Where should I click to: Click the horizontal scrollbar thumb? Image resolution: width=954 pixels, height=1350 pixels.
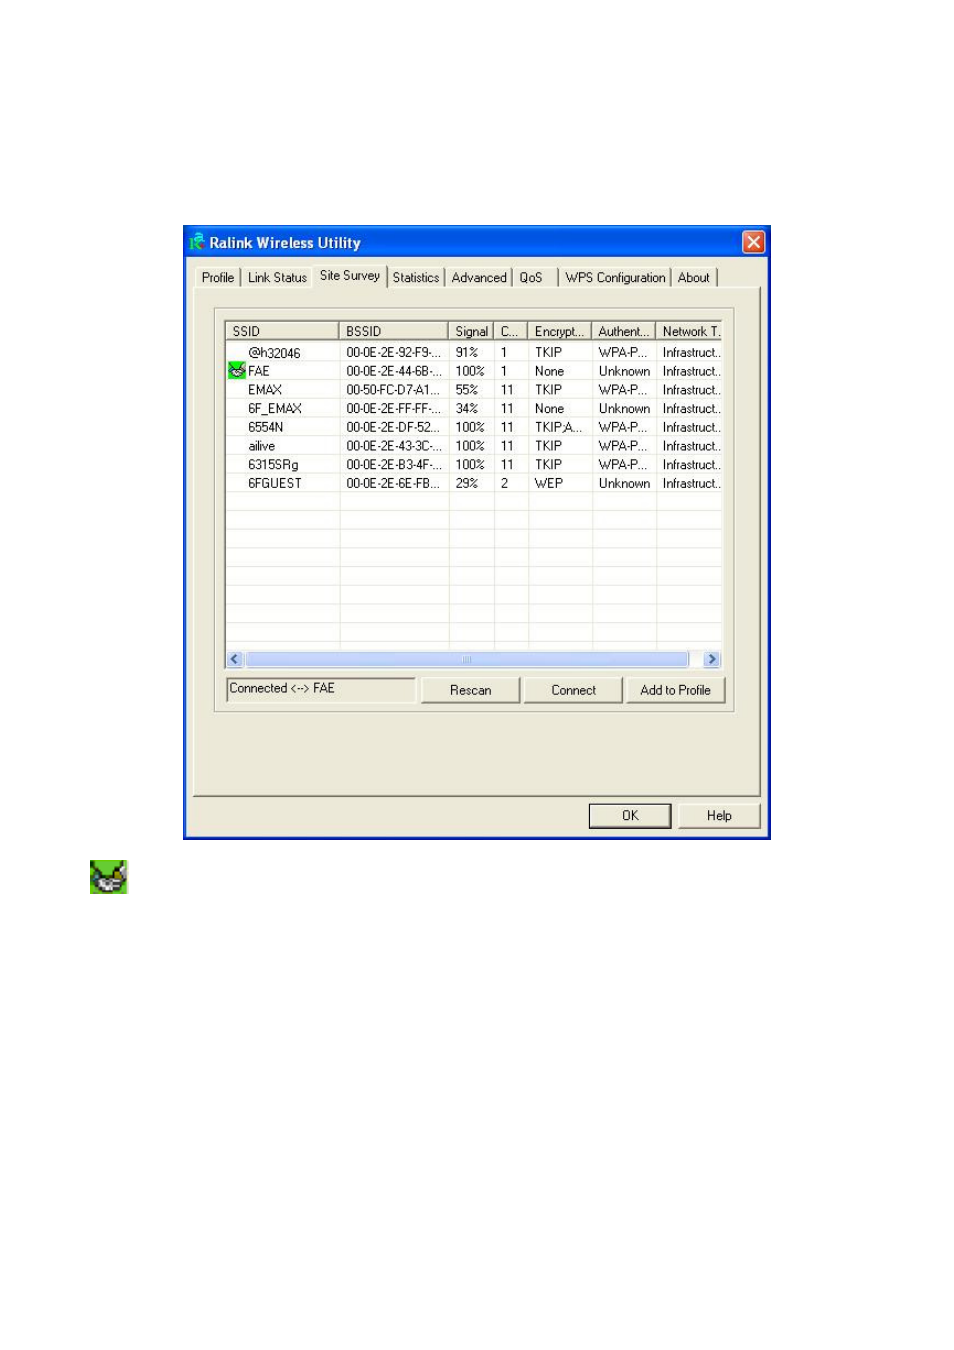467,659
